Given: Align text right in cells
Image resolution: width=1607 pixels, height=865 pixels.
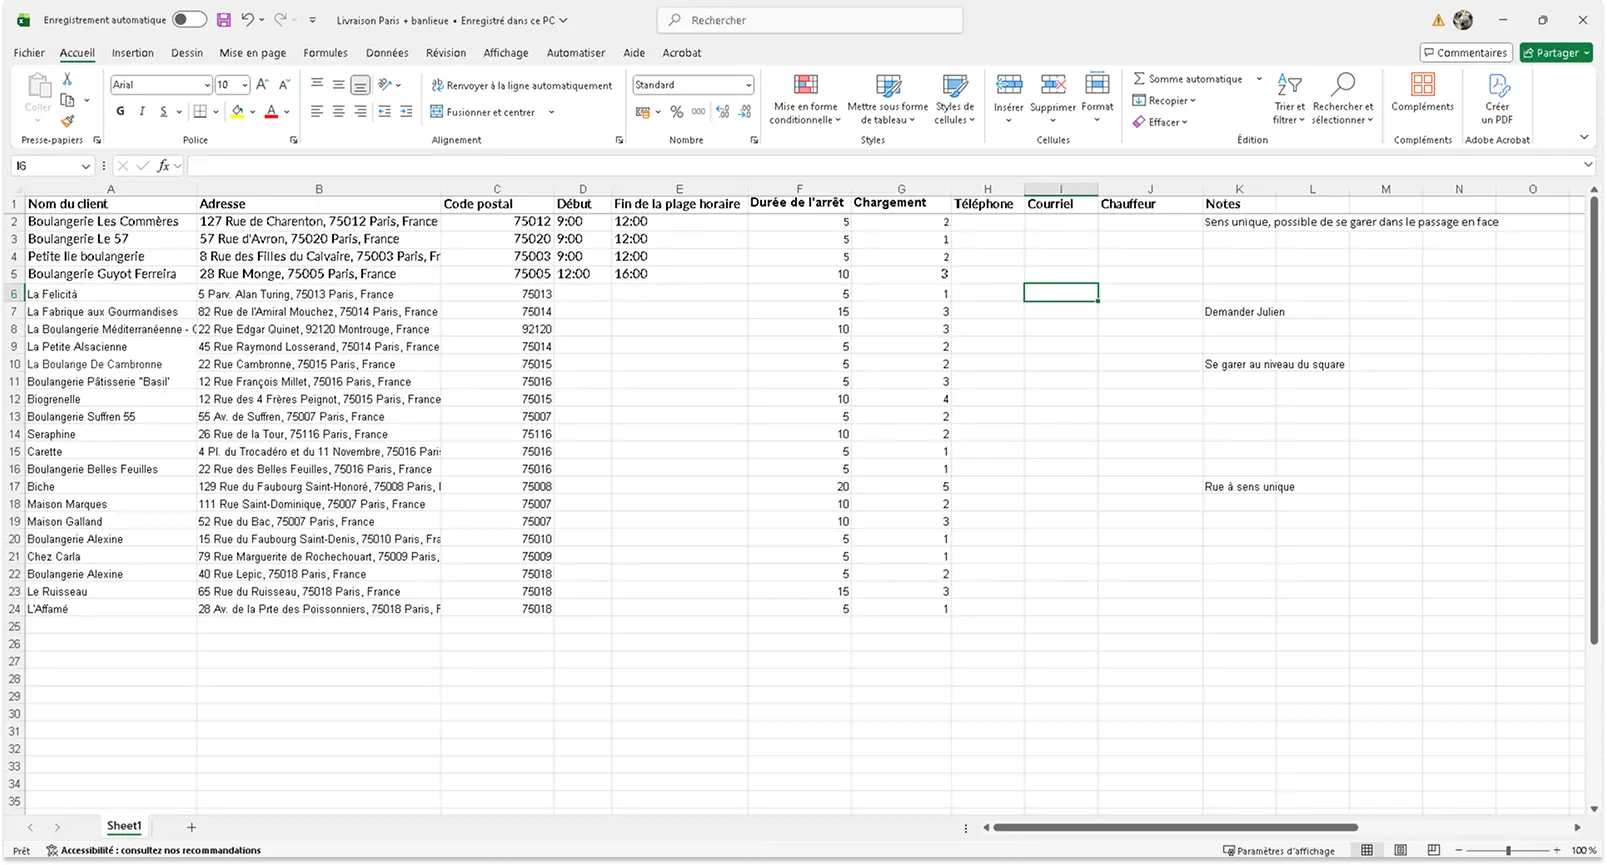Looking at the screenshot, I should coord(360,112).
